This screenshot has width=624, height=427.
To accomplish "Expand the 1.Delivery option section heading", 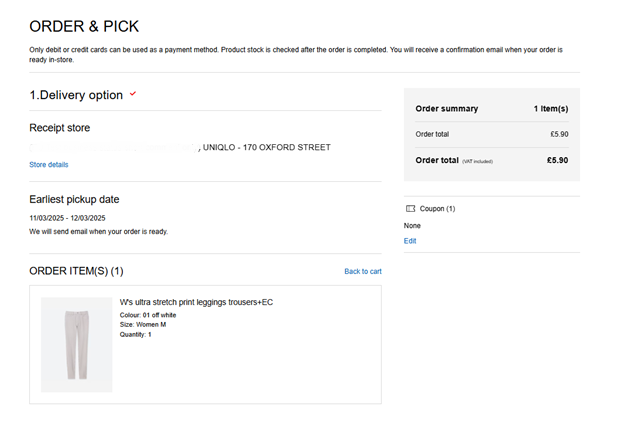I will [76, 95].
